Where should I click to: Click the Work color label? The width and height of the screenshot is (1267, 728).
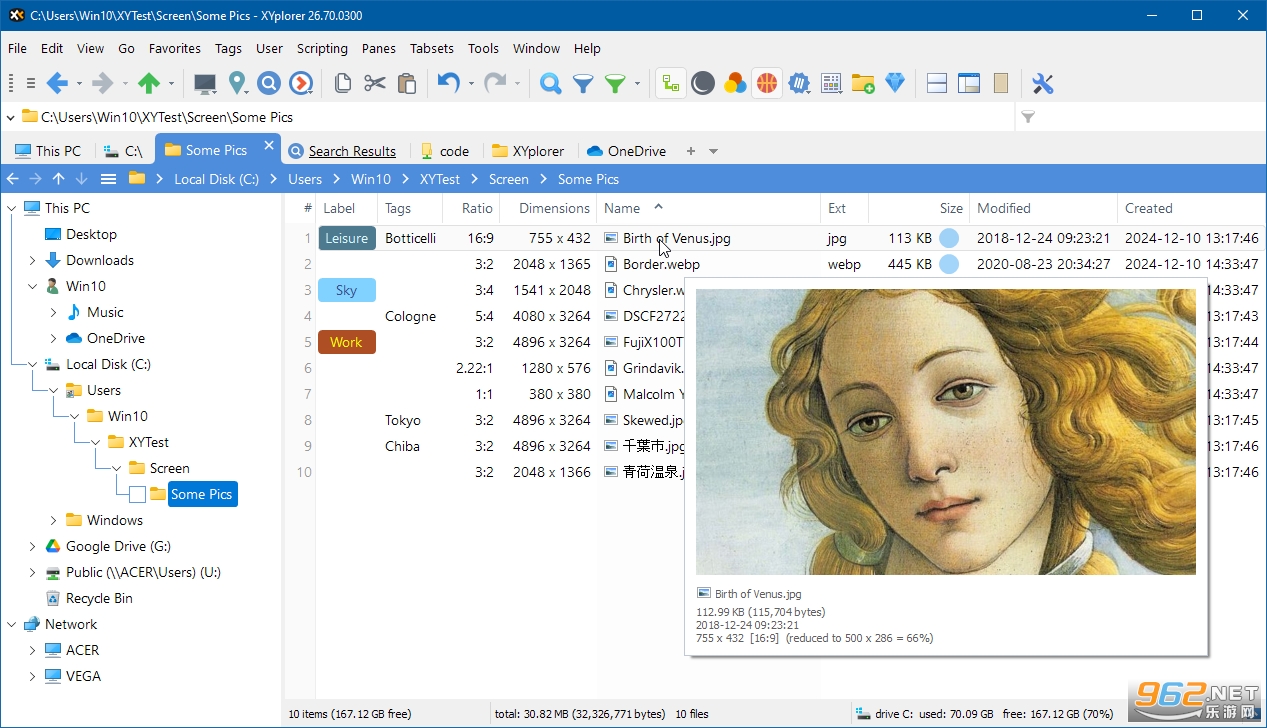point(347,342)
